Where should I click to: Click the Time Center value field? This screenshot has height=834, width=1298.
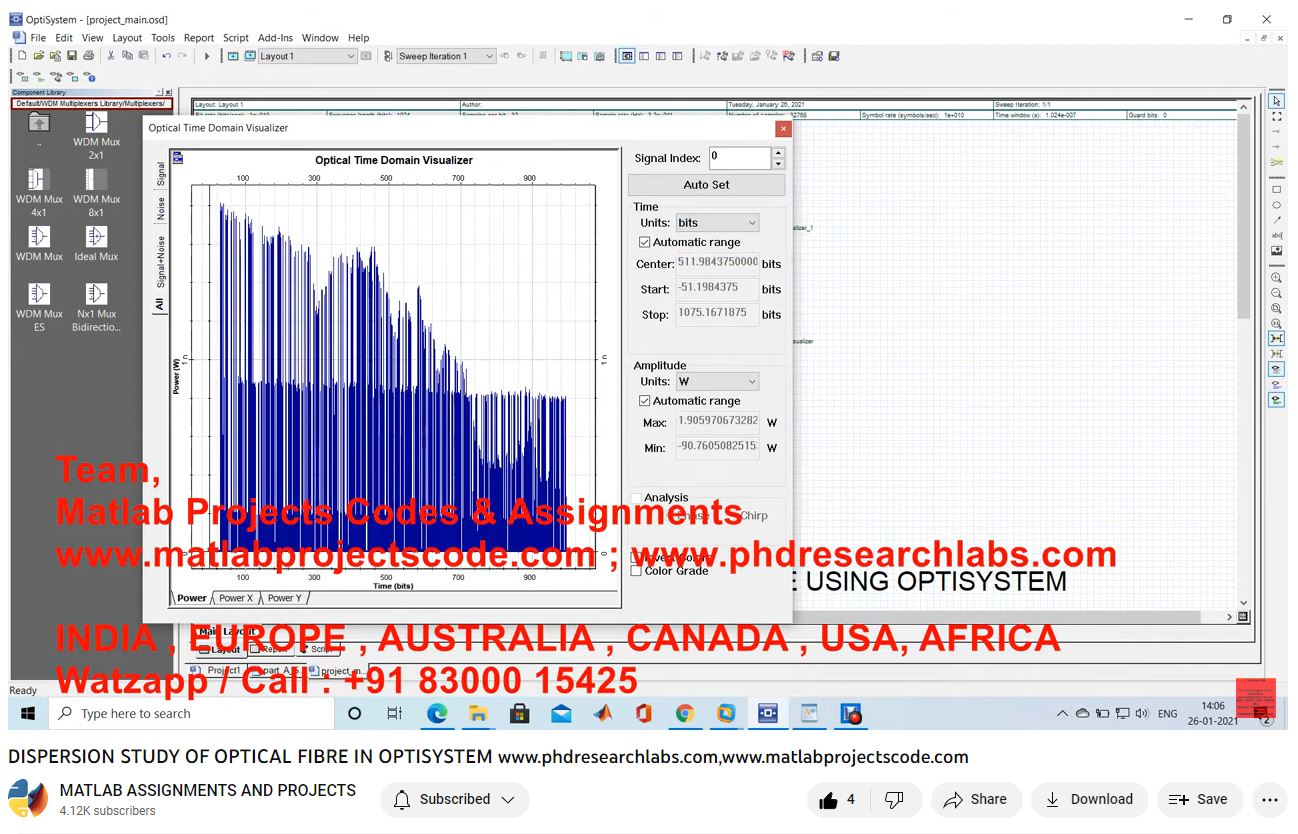click(717, 263)
